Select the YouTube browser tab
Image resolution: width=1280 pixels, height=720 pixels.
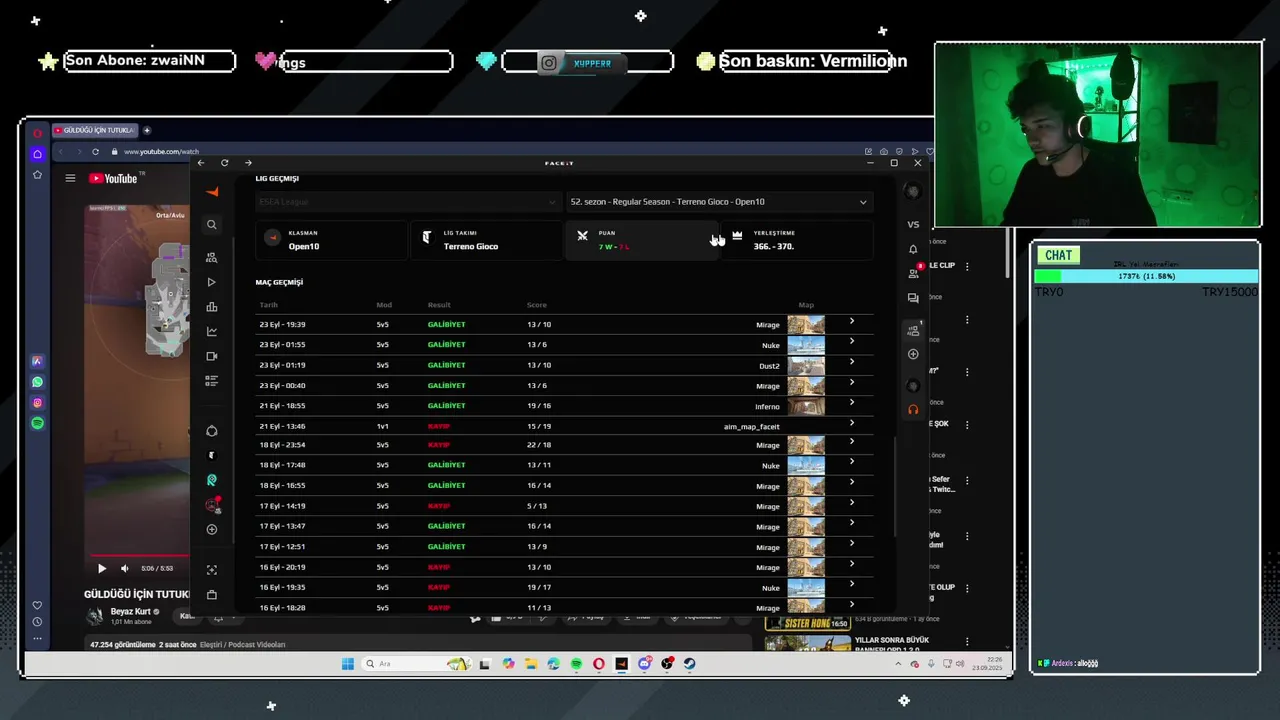(94, 130)
